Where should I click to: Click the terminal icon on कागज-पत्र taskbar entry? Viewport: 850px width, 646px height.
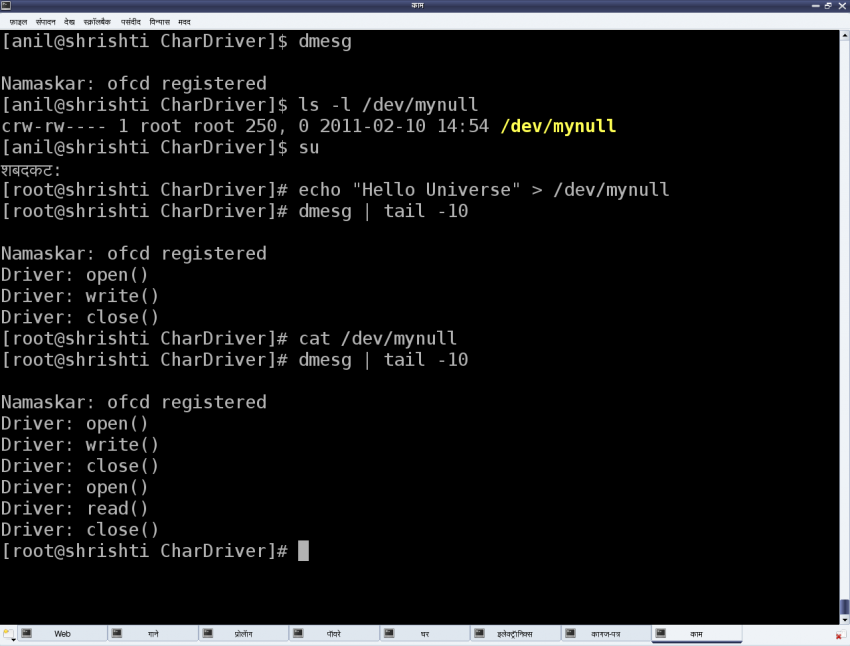click(570, 633)
